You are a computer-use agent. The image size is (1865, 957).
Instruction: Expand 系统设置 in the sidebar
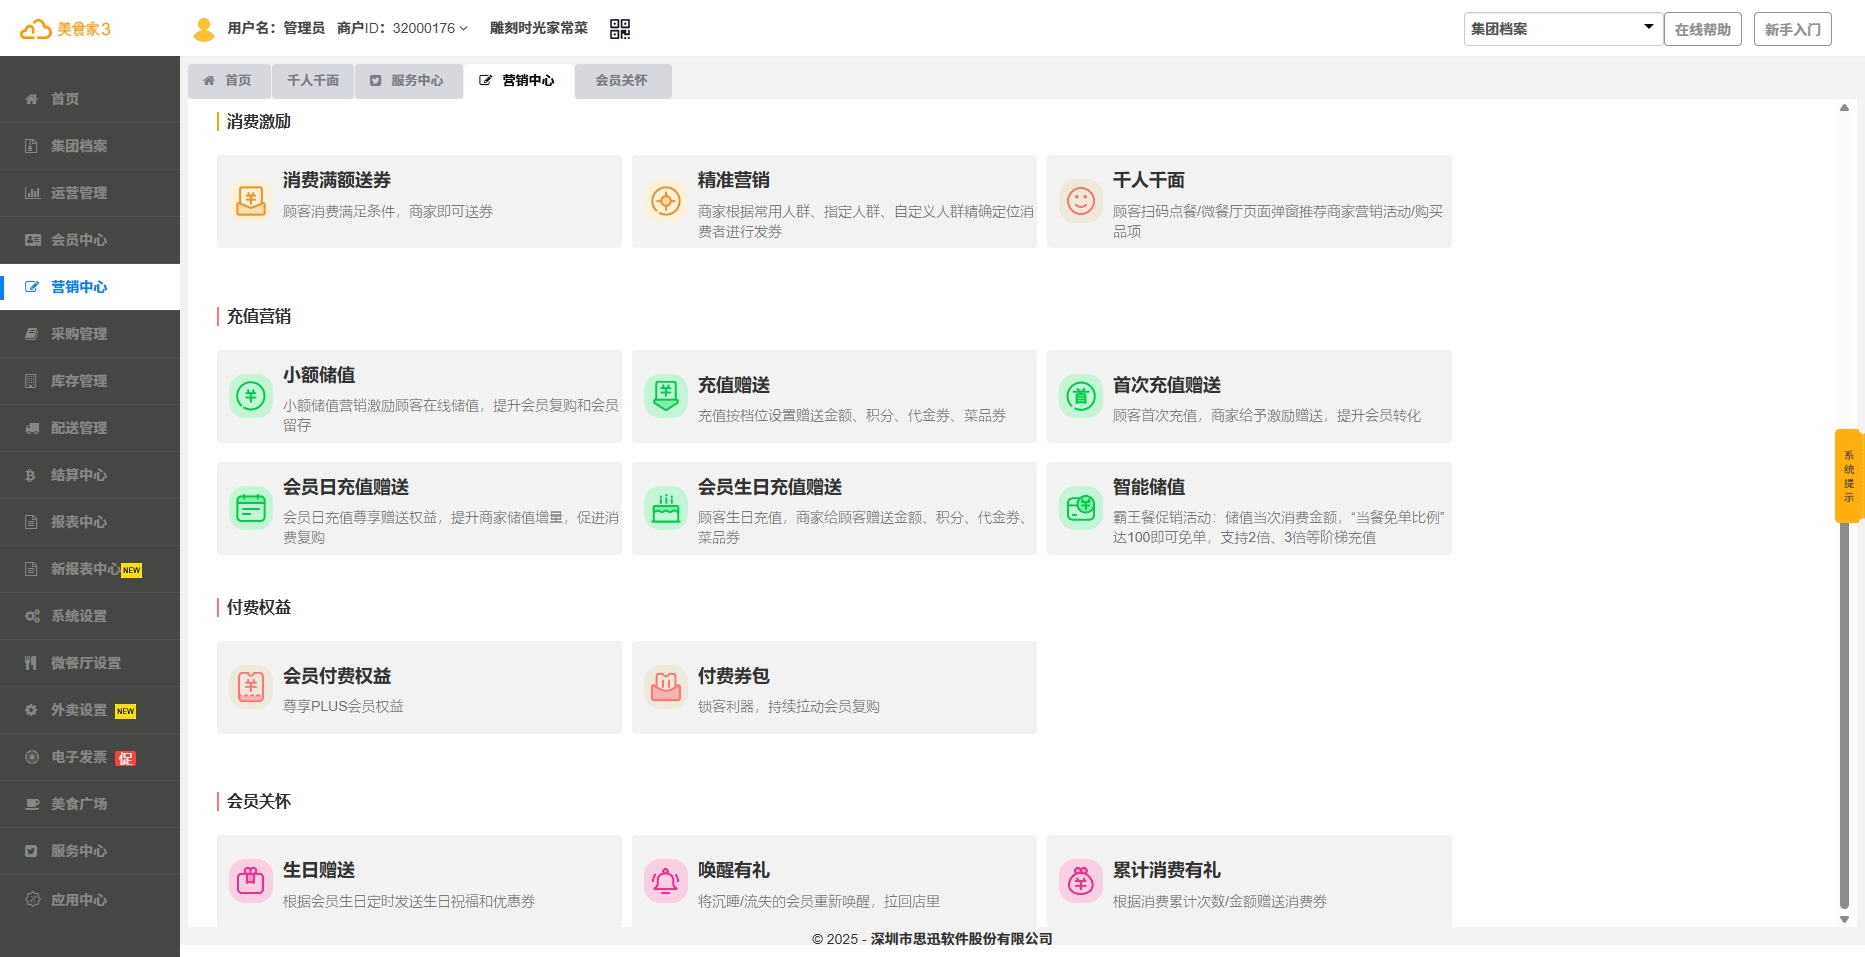tap(79, 616)
